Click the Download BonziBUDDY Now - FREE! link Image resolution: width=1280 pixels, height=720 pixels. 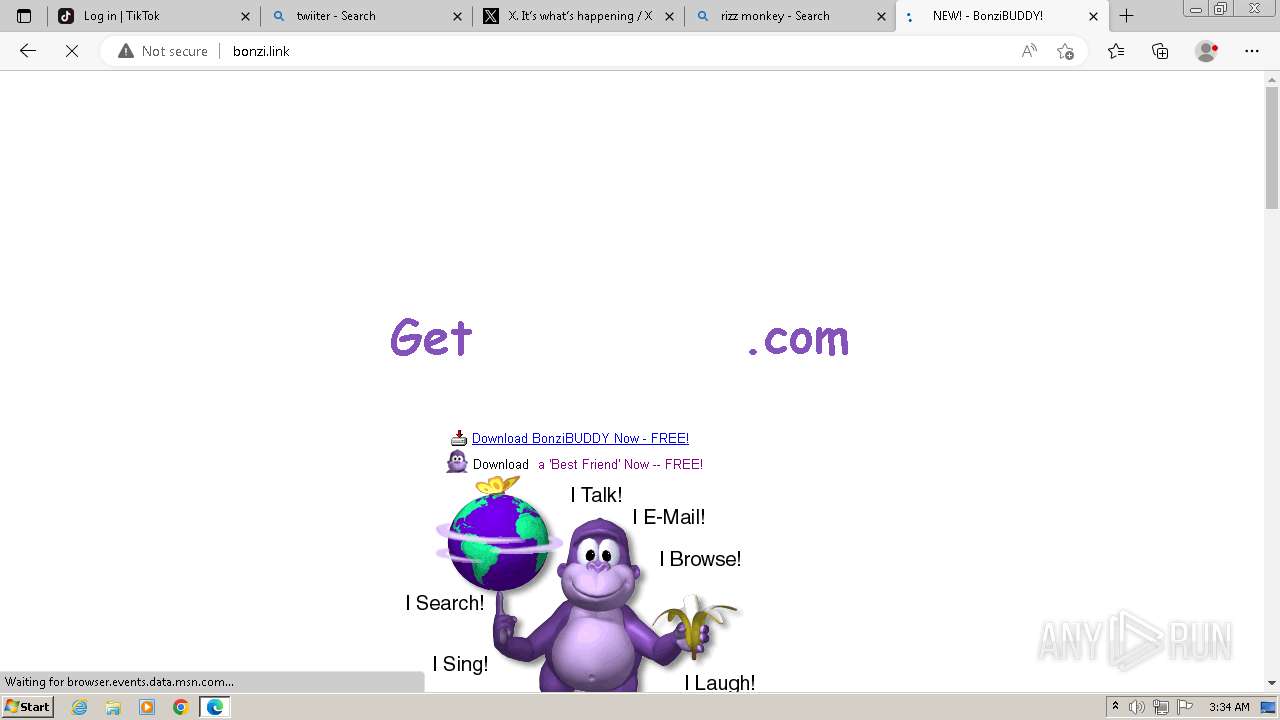pos(580,438)
